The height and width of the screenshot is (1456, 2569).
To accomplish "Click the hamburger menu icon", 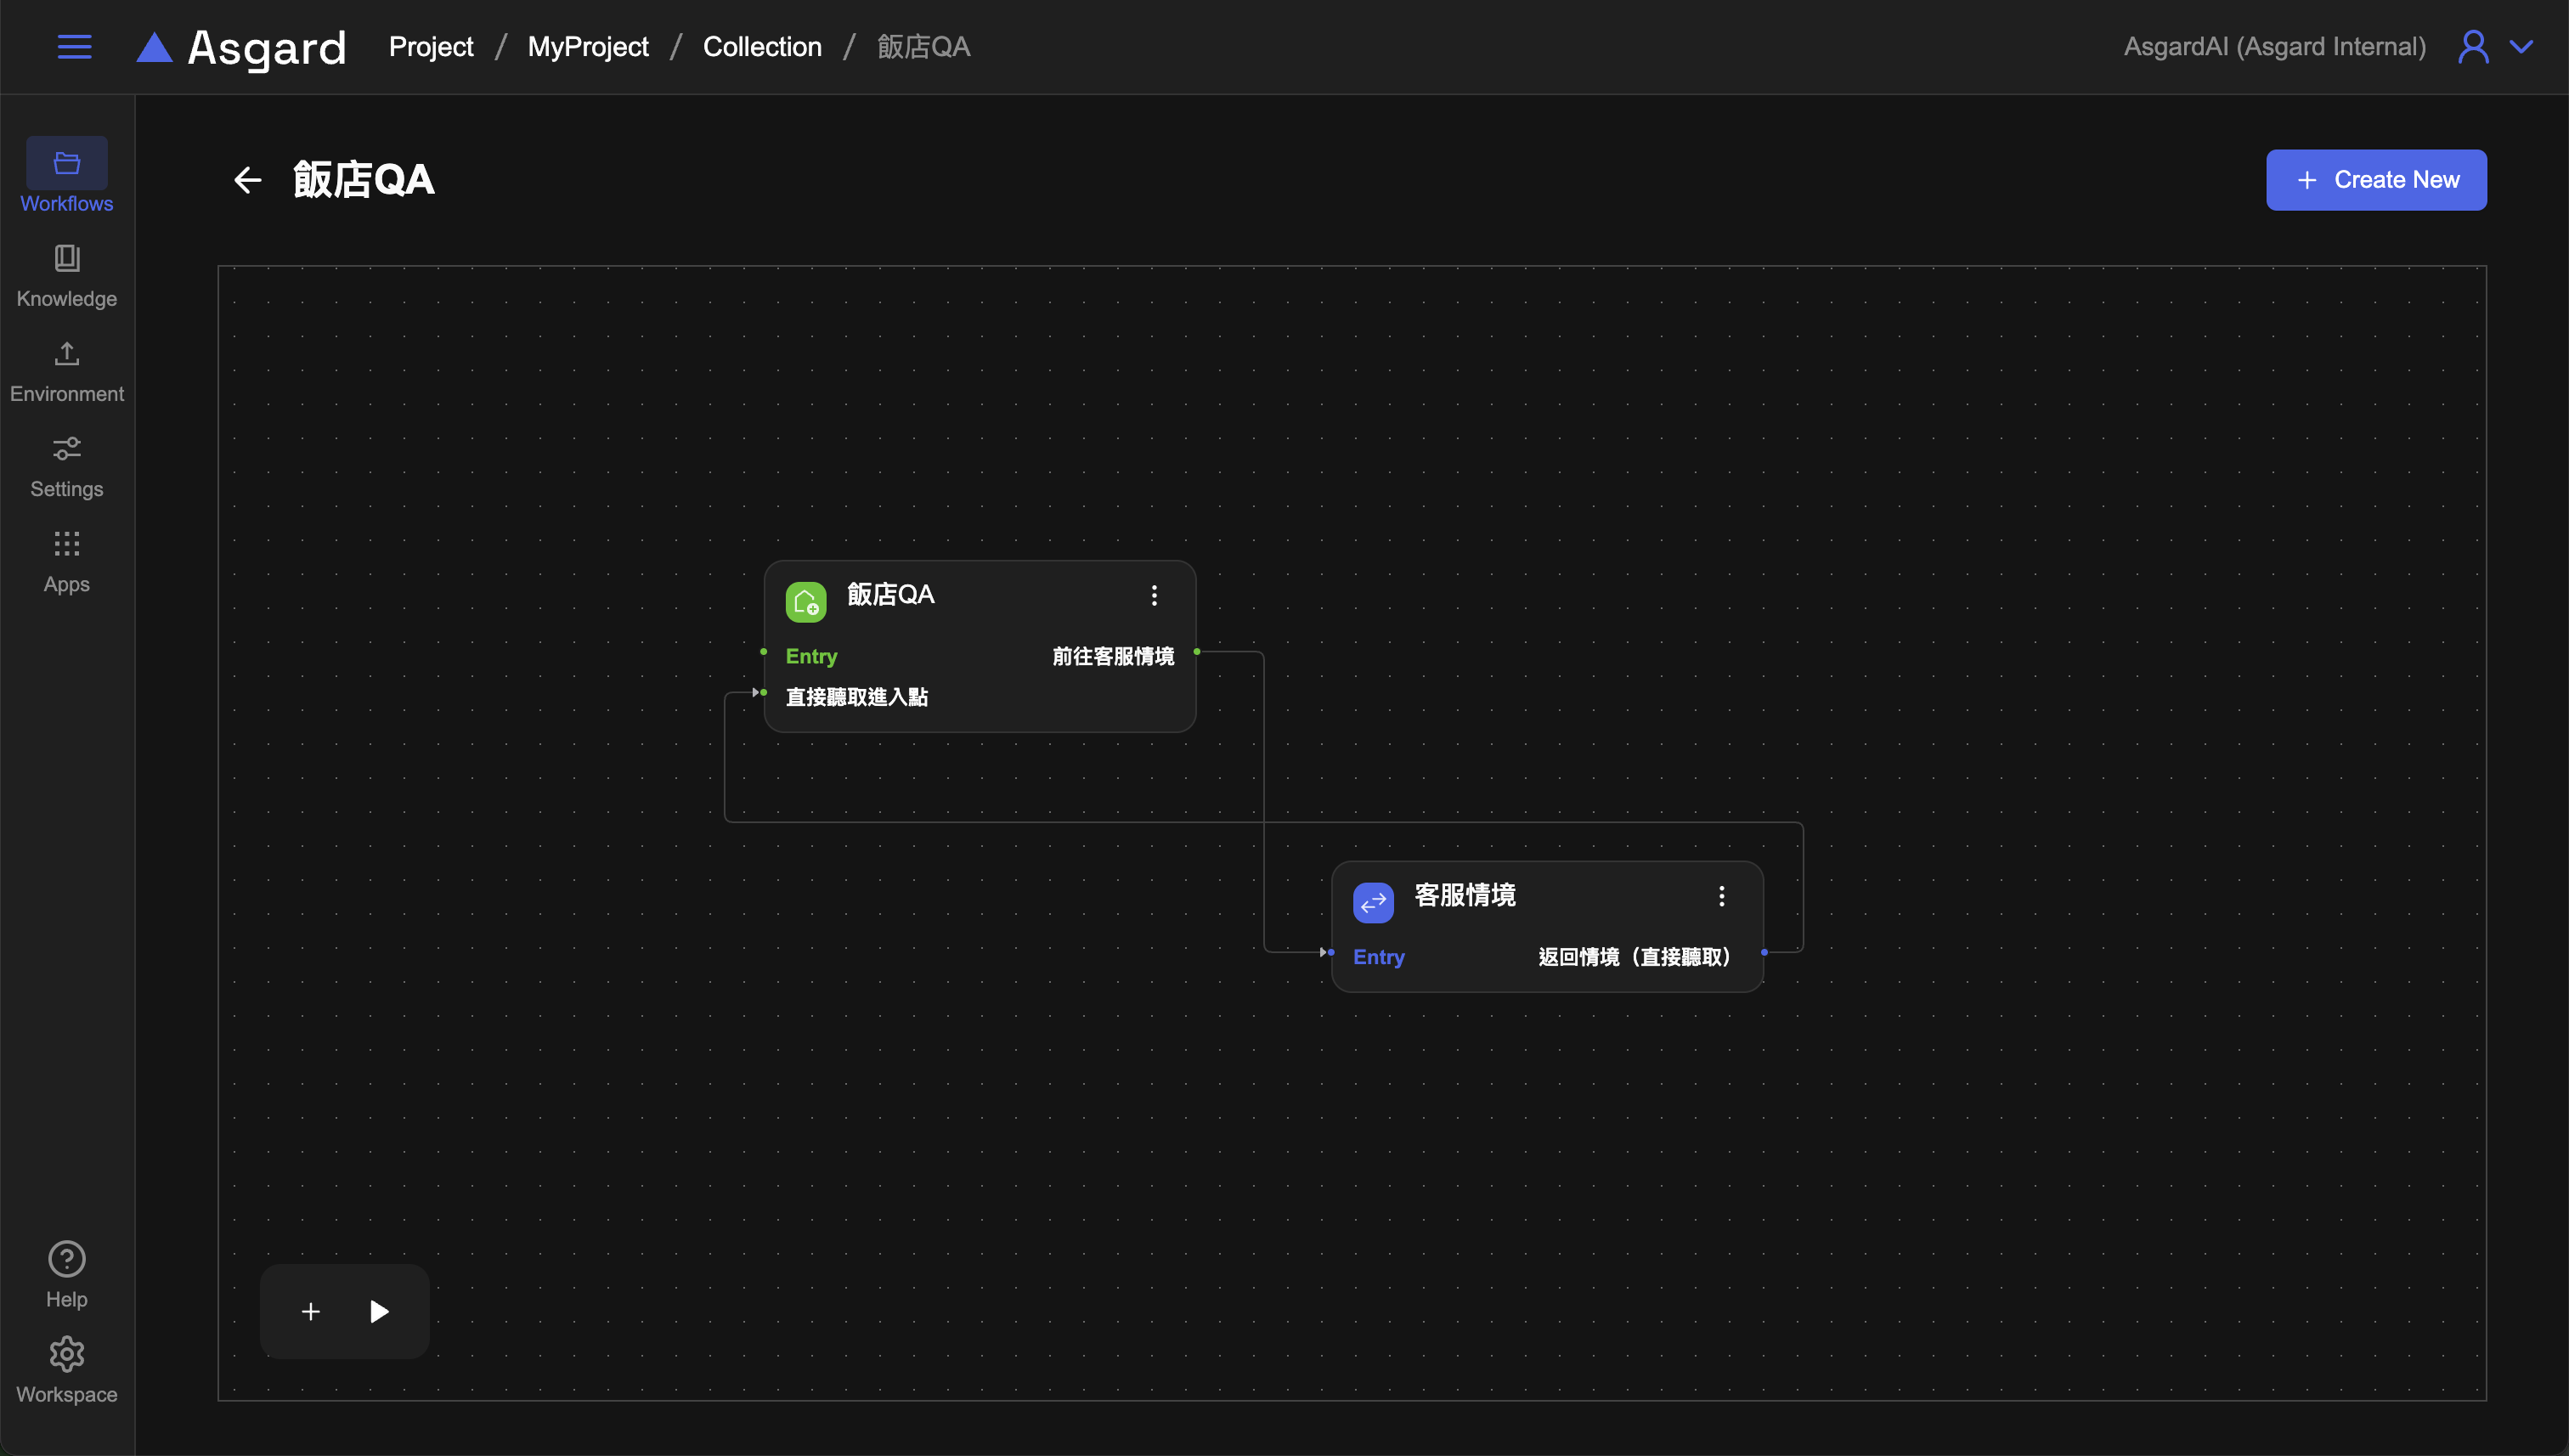I will tap(74, 47).
